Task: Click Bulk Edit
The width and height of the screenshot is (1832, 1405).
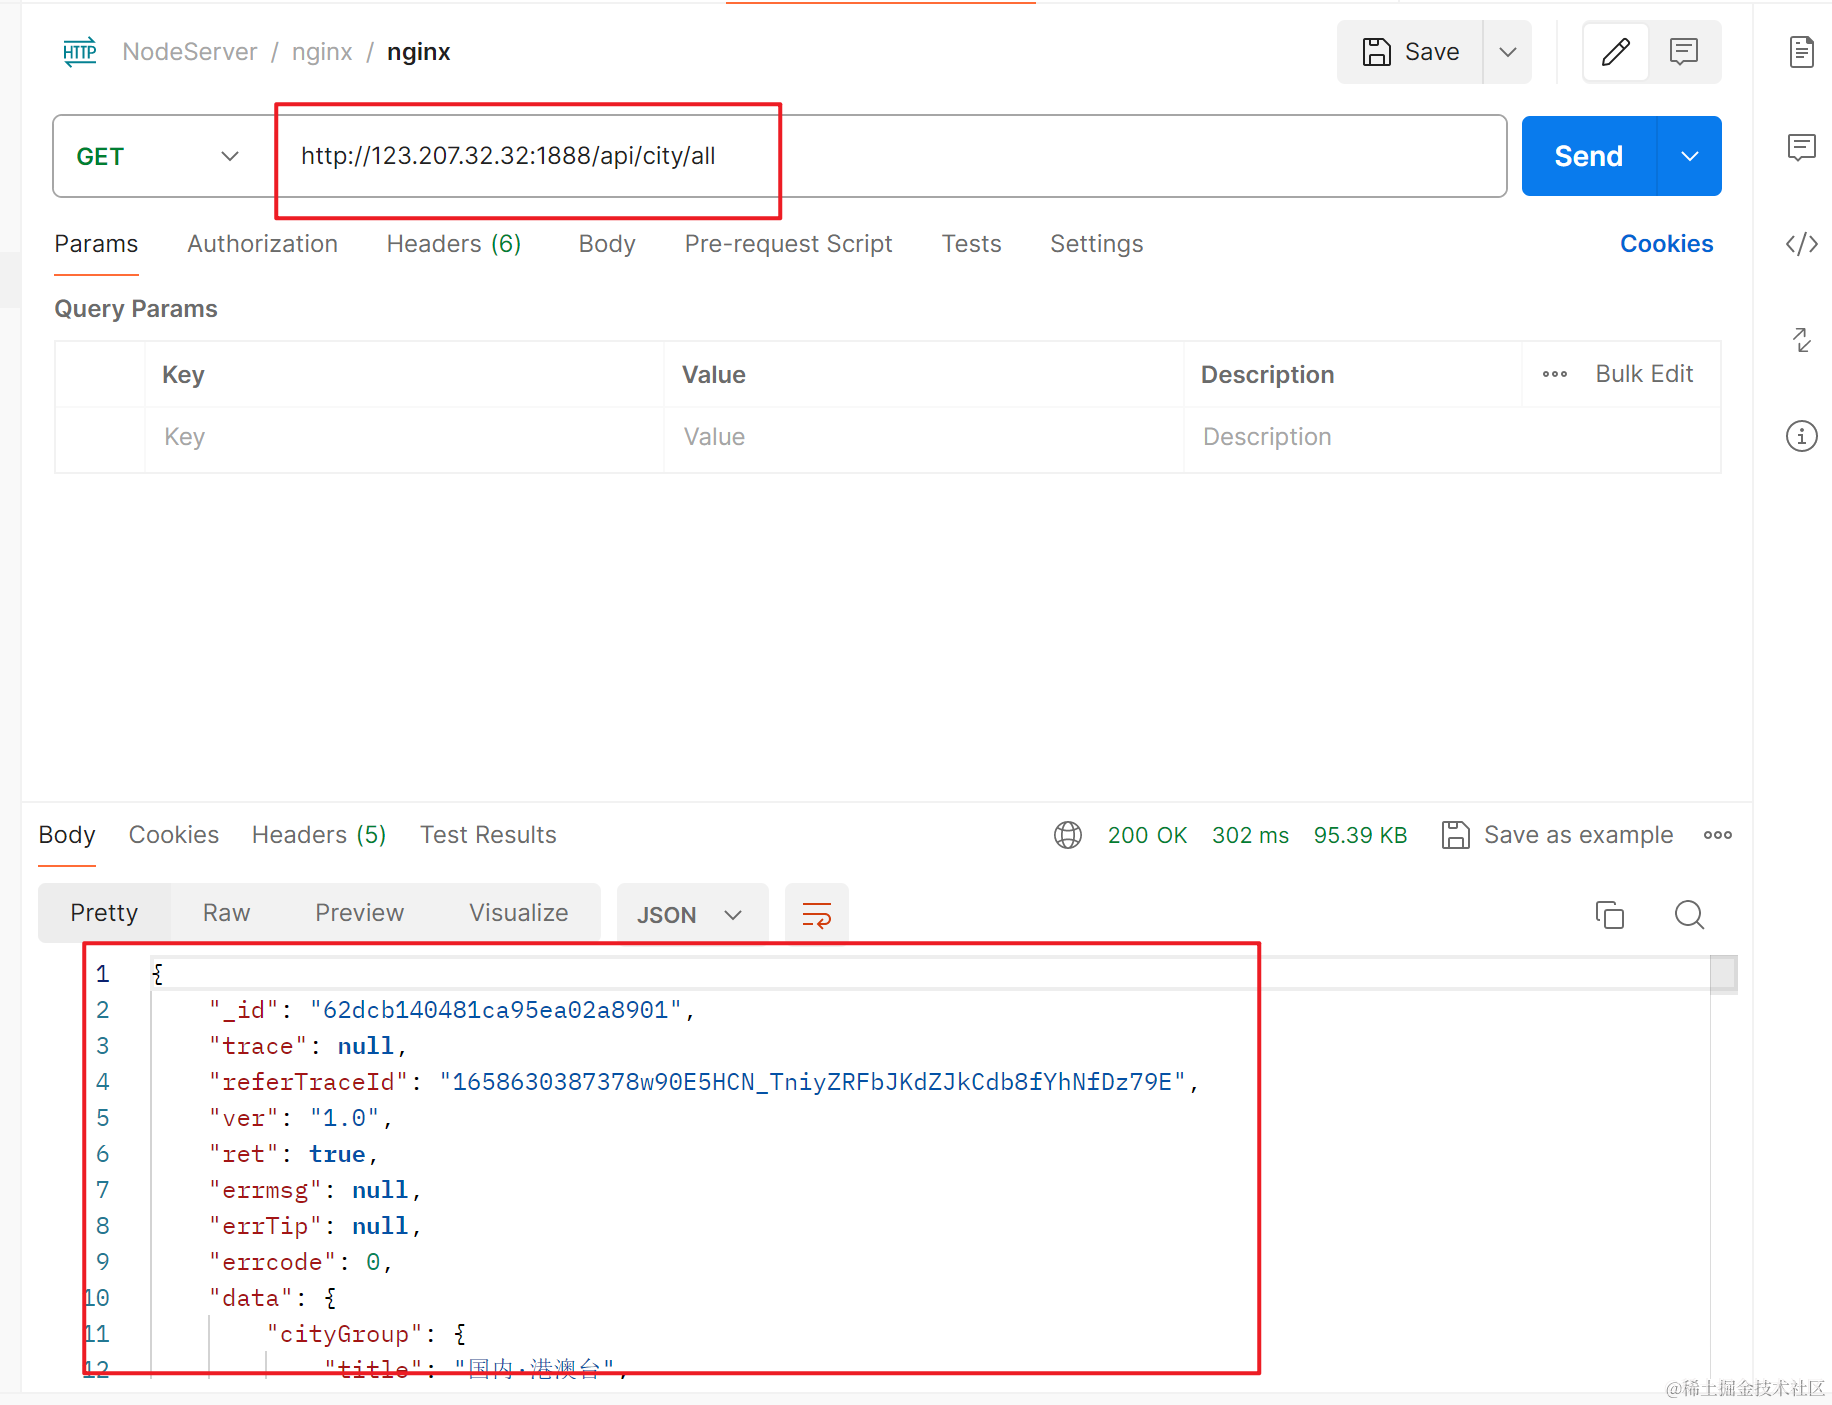Action: coord(1644,374)
